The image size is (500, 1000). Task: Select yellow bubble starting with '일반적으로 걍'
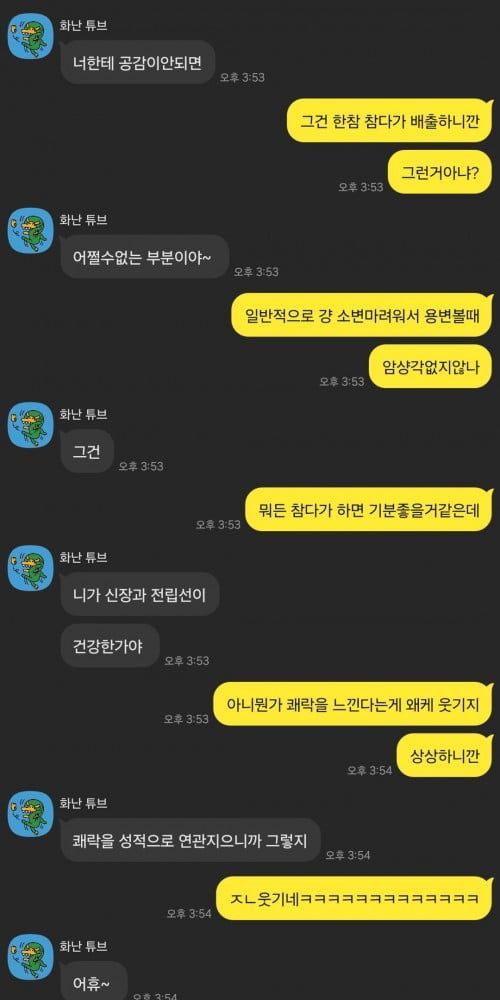tap(363, 314)
